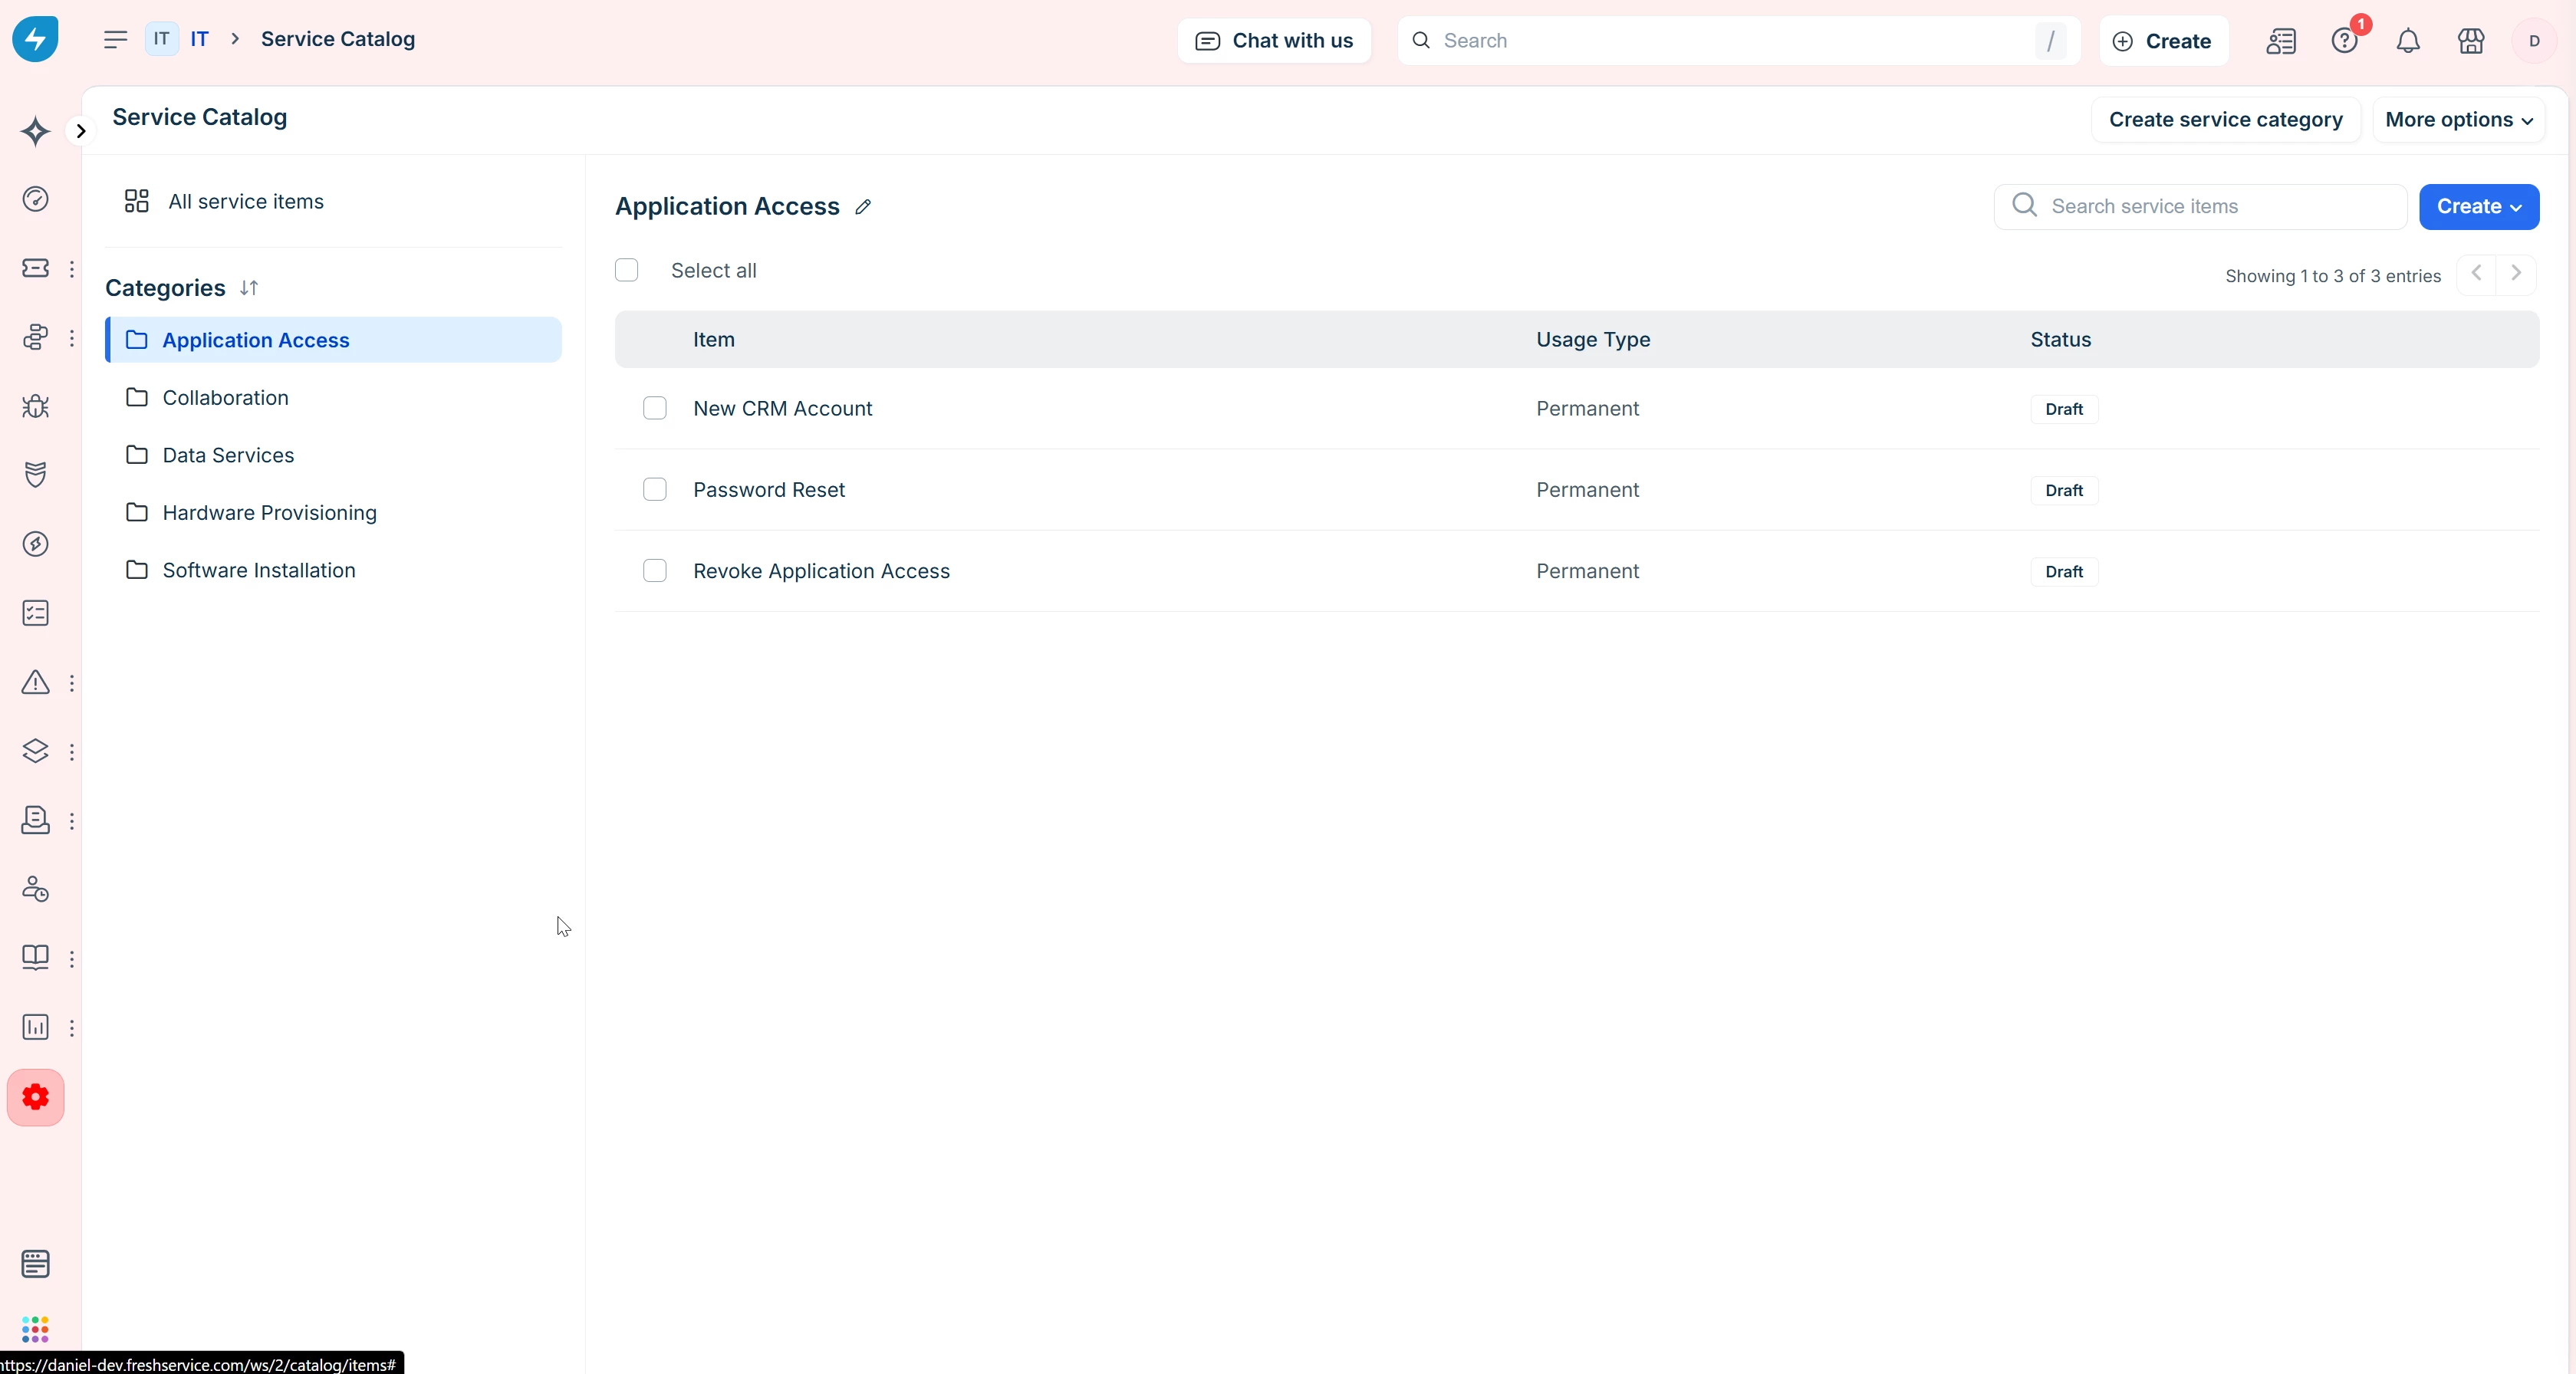Expand the More options dropdown

pos(2458,119)
